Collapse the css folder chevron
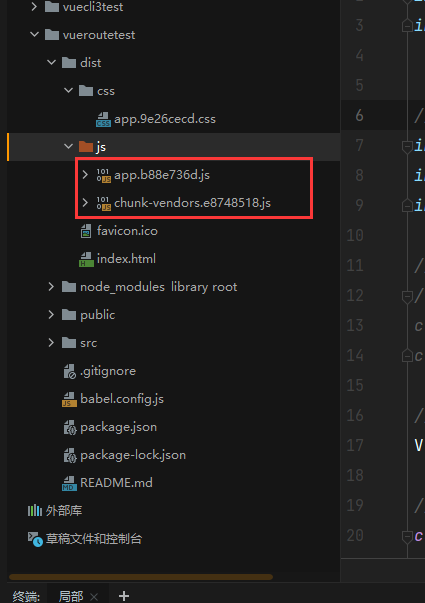The height and width of the screenshot is (603, 425). [x=68, y=91]
